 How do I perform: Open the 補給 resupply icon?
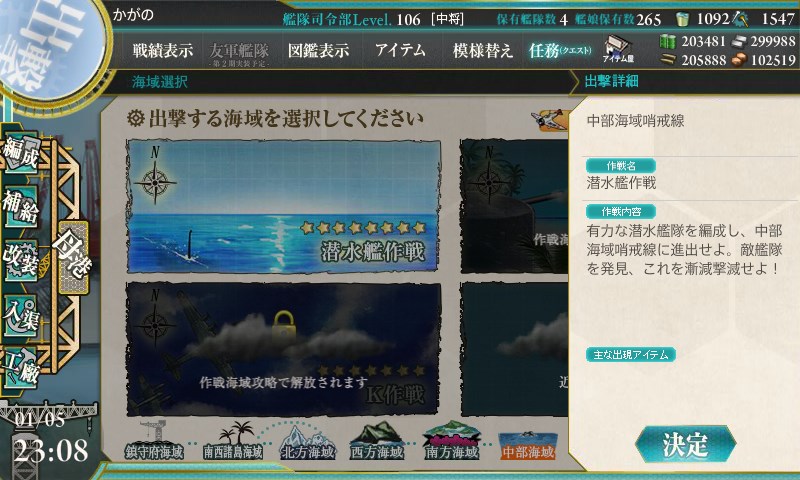point(21,207)
